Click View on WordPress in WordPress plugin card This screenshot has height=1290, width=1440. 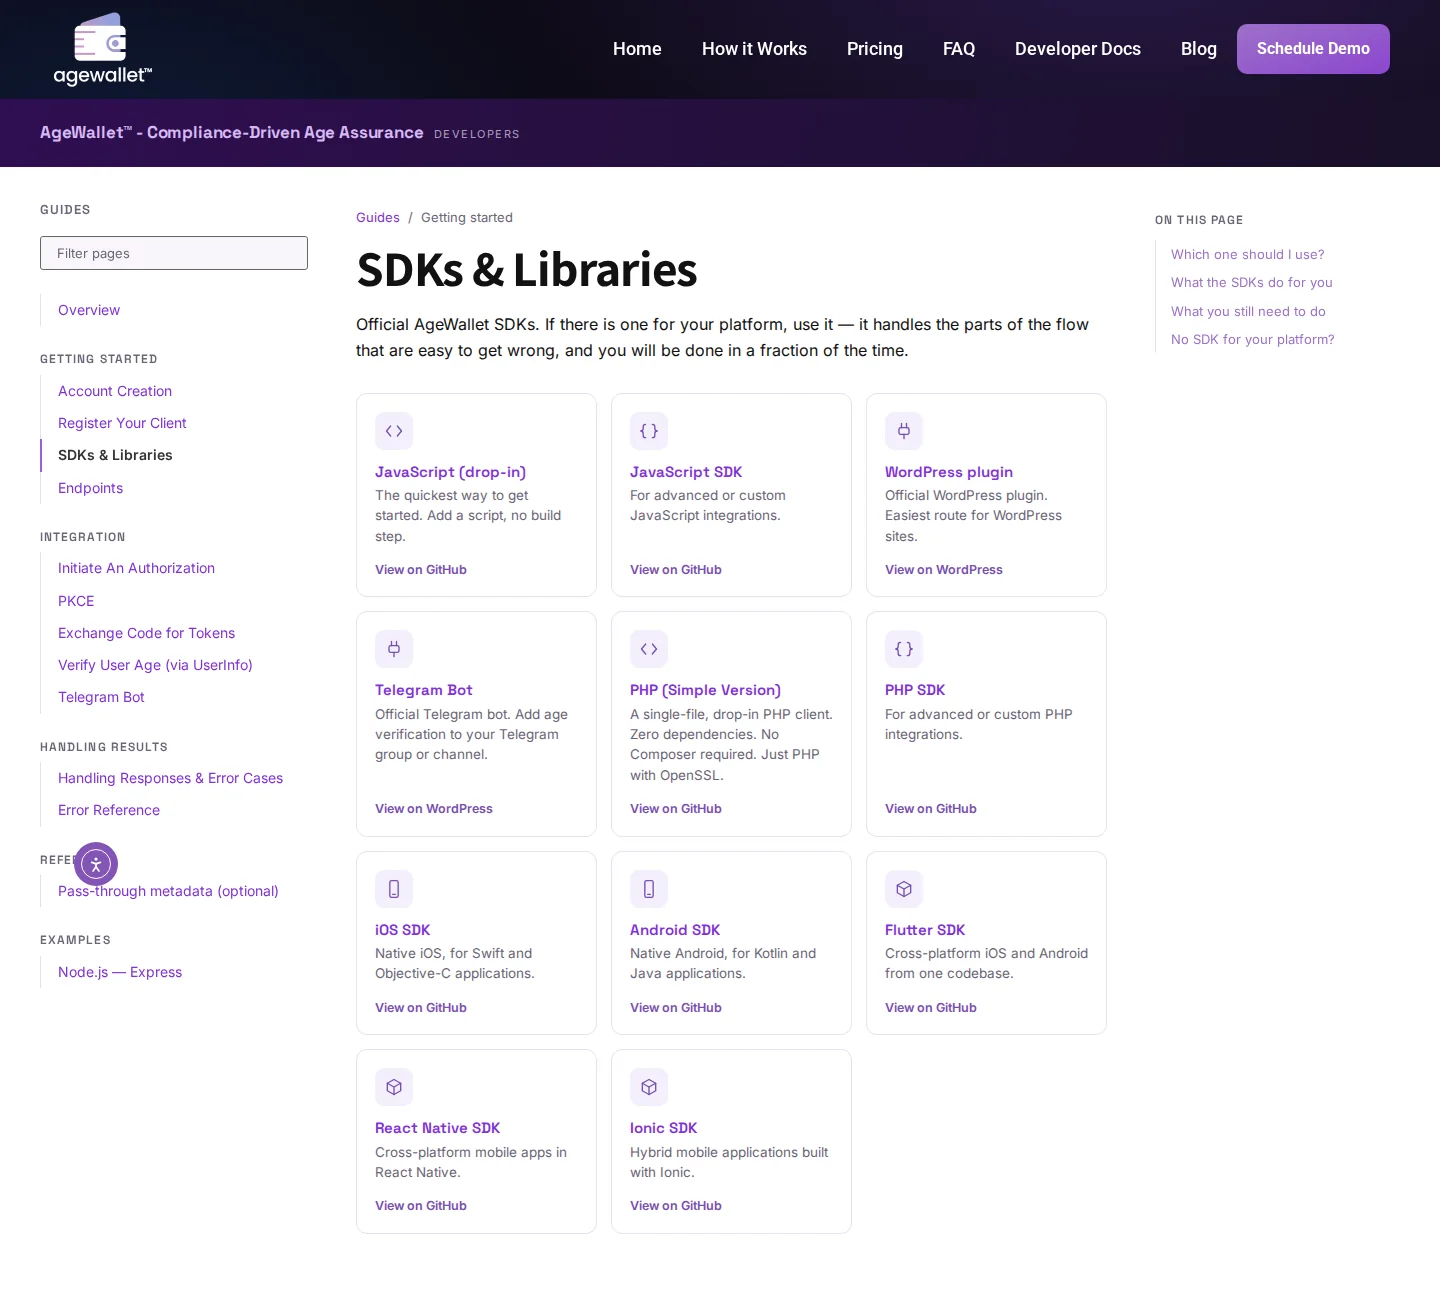coord(944,570)
